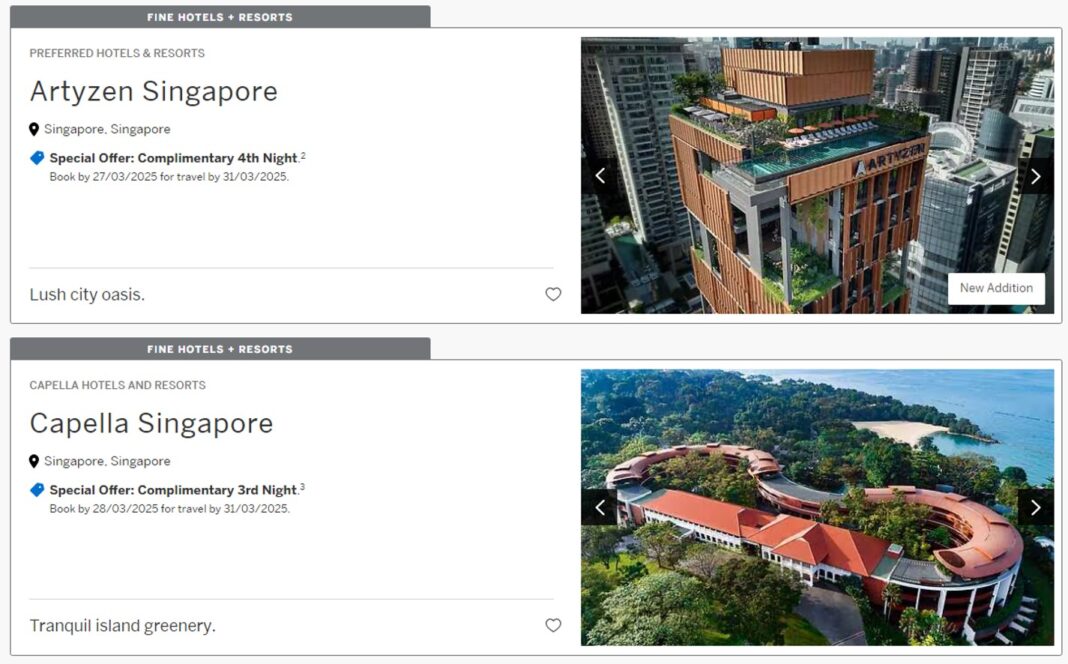Open the Capella Singapore hotel title
1068x664 pixels.
click(151, 423)
